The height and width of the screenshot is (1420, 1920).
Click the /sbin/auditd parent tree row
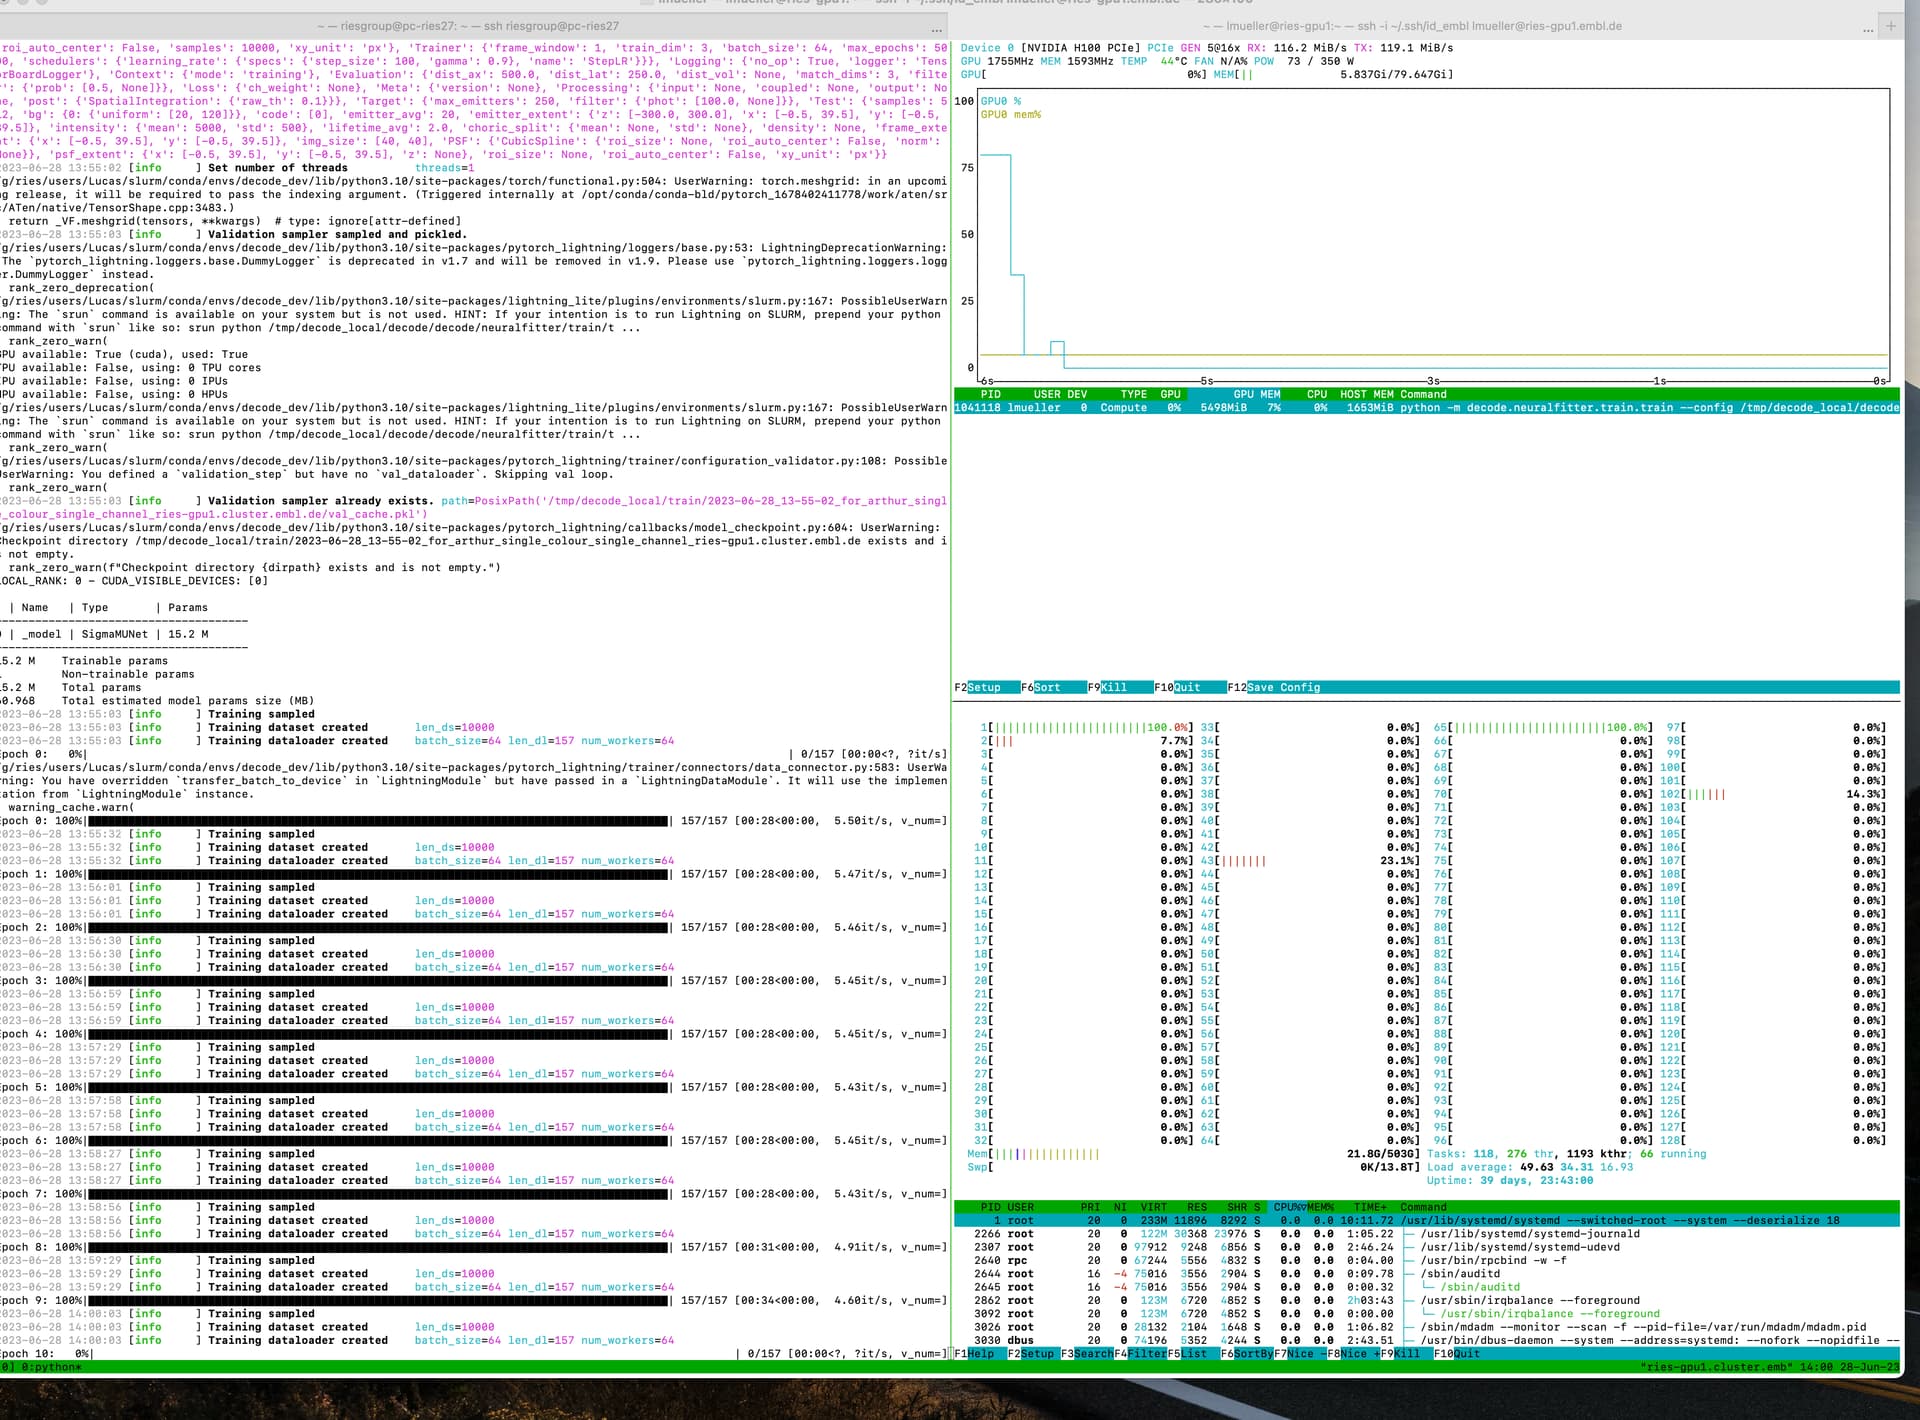coord(1460,1274)
